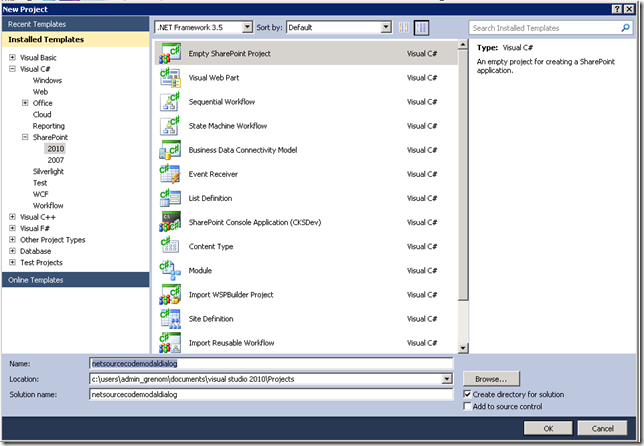Pick the State Machine Workflow icon

(170, 126)
